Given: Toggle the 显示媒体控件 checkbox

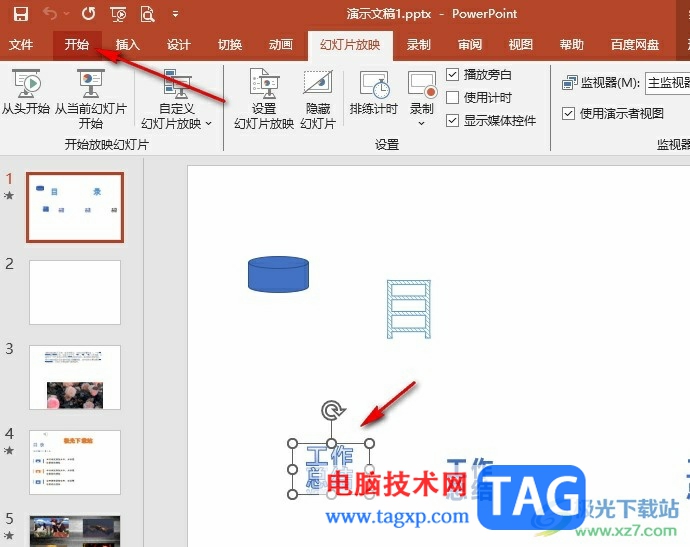Looking at the screenshot, I should 452,120.
